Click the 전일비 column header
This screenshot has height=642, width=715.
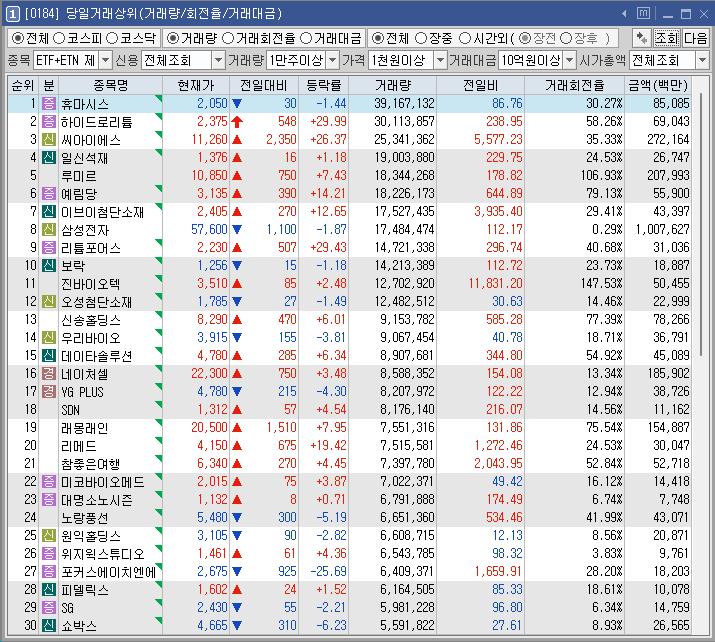(x=480, y=85)
